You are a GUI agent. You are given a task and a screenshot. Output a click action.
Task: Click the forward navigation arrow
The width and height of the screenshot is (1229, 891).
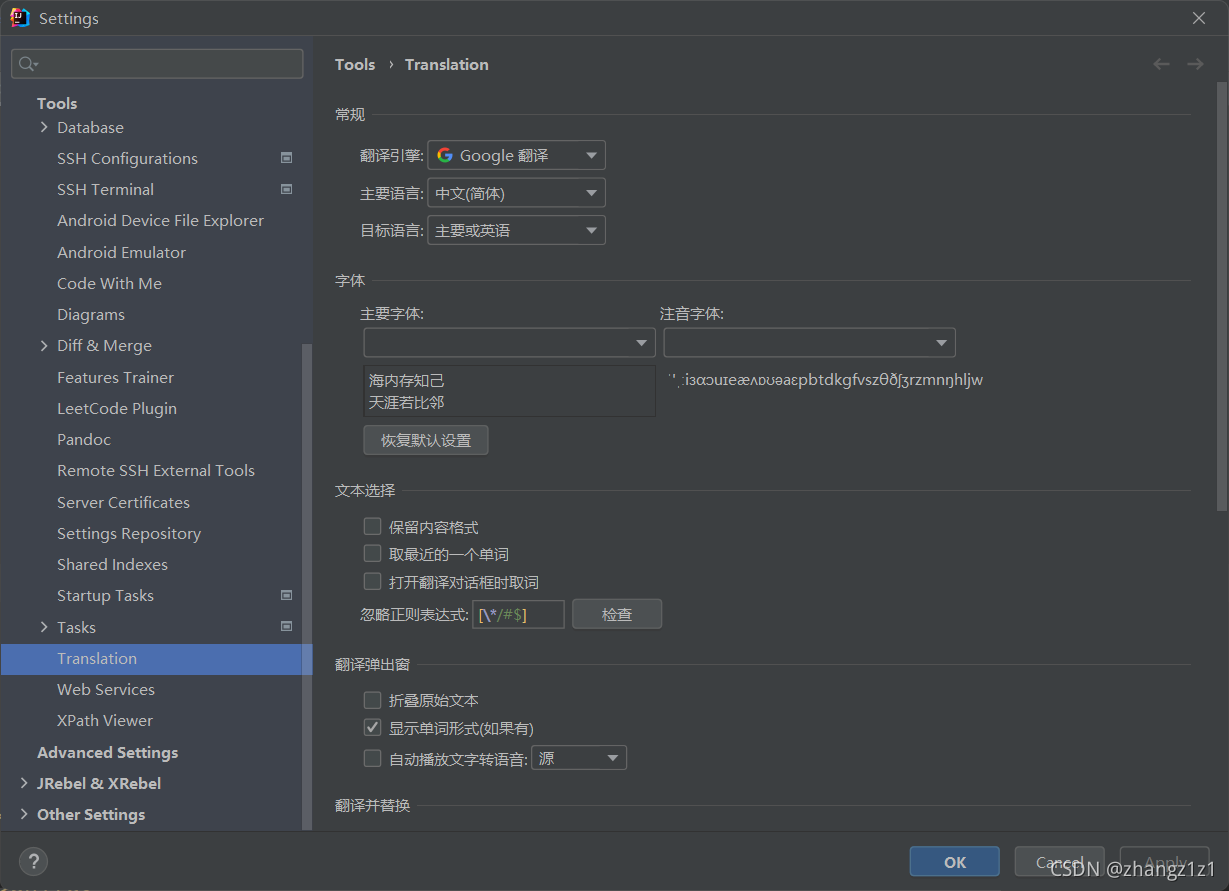(1195, 64)
